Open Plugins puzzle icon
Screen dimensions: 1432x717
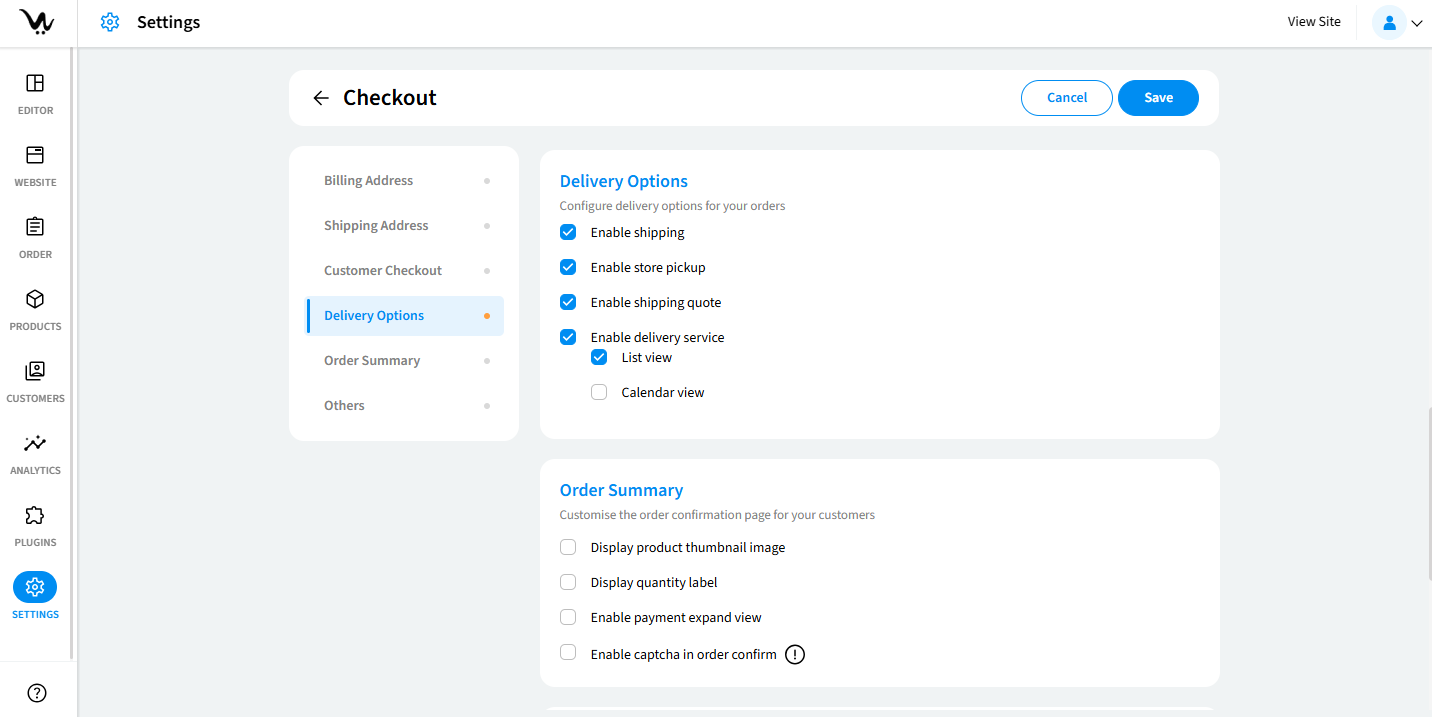[x=35, y=515]
